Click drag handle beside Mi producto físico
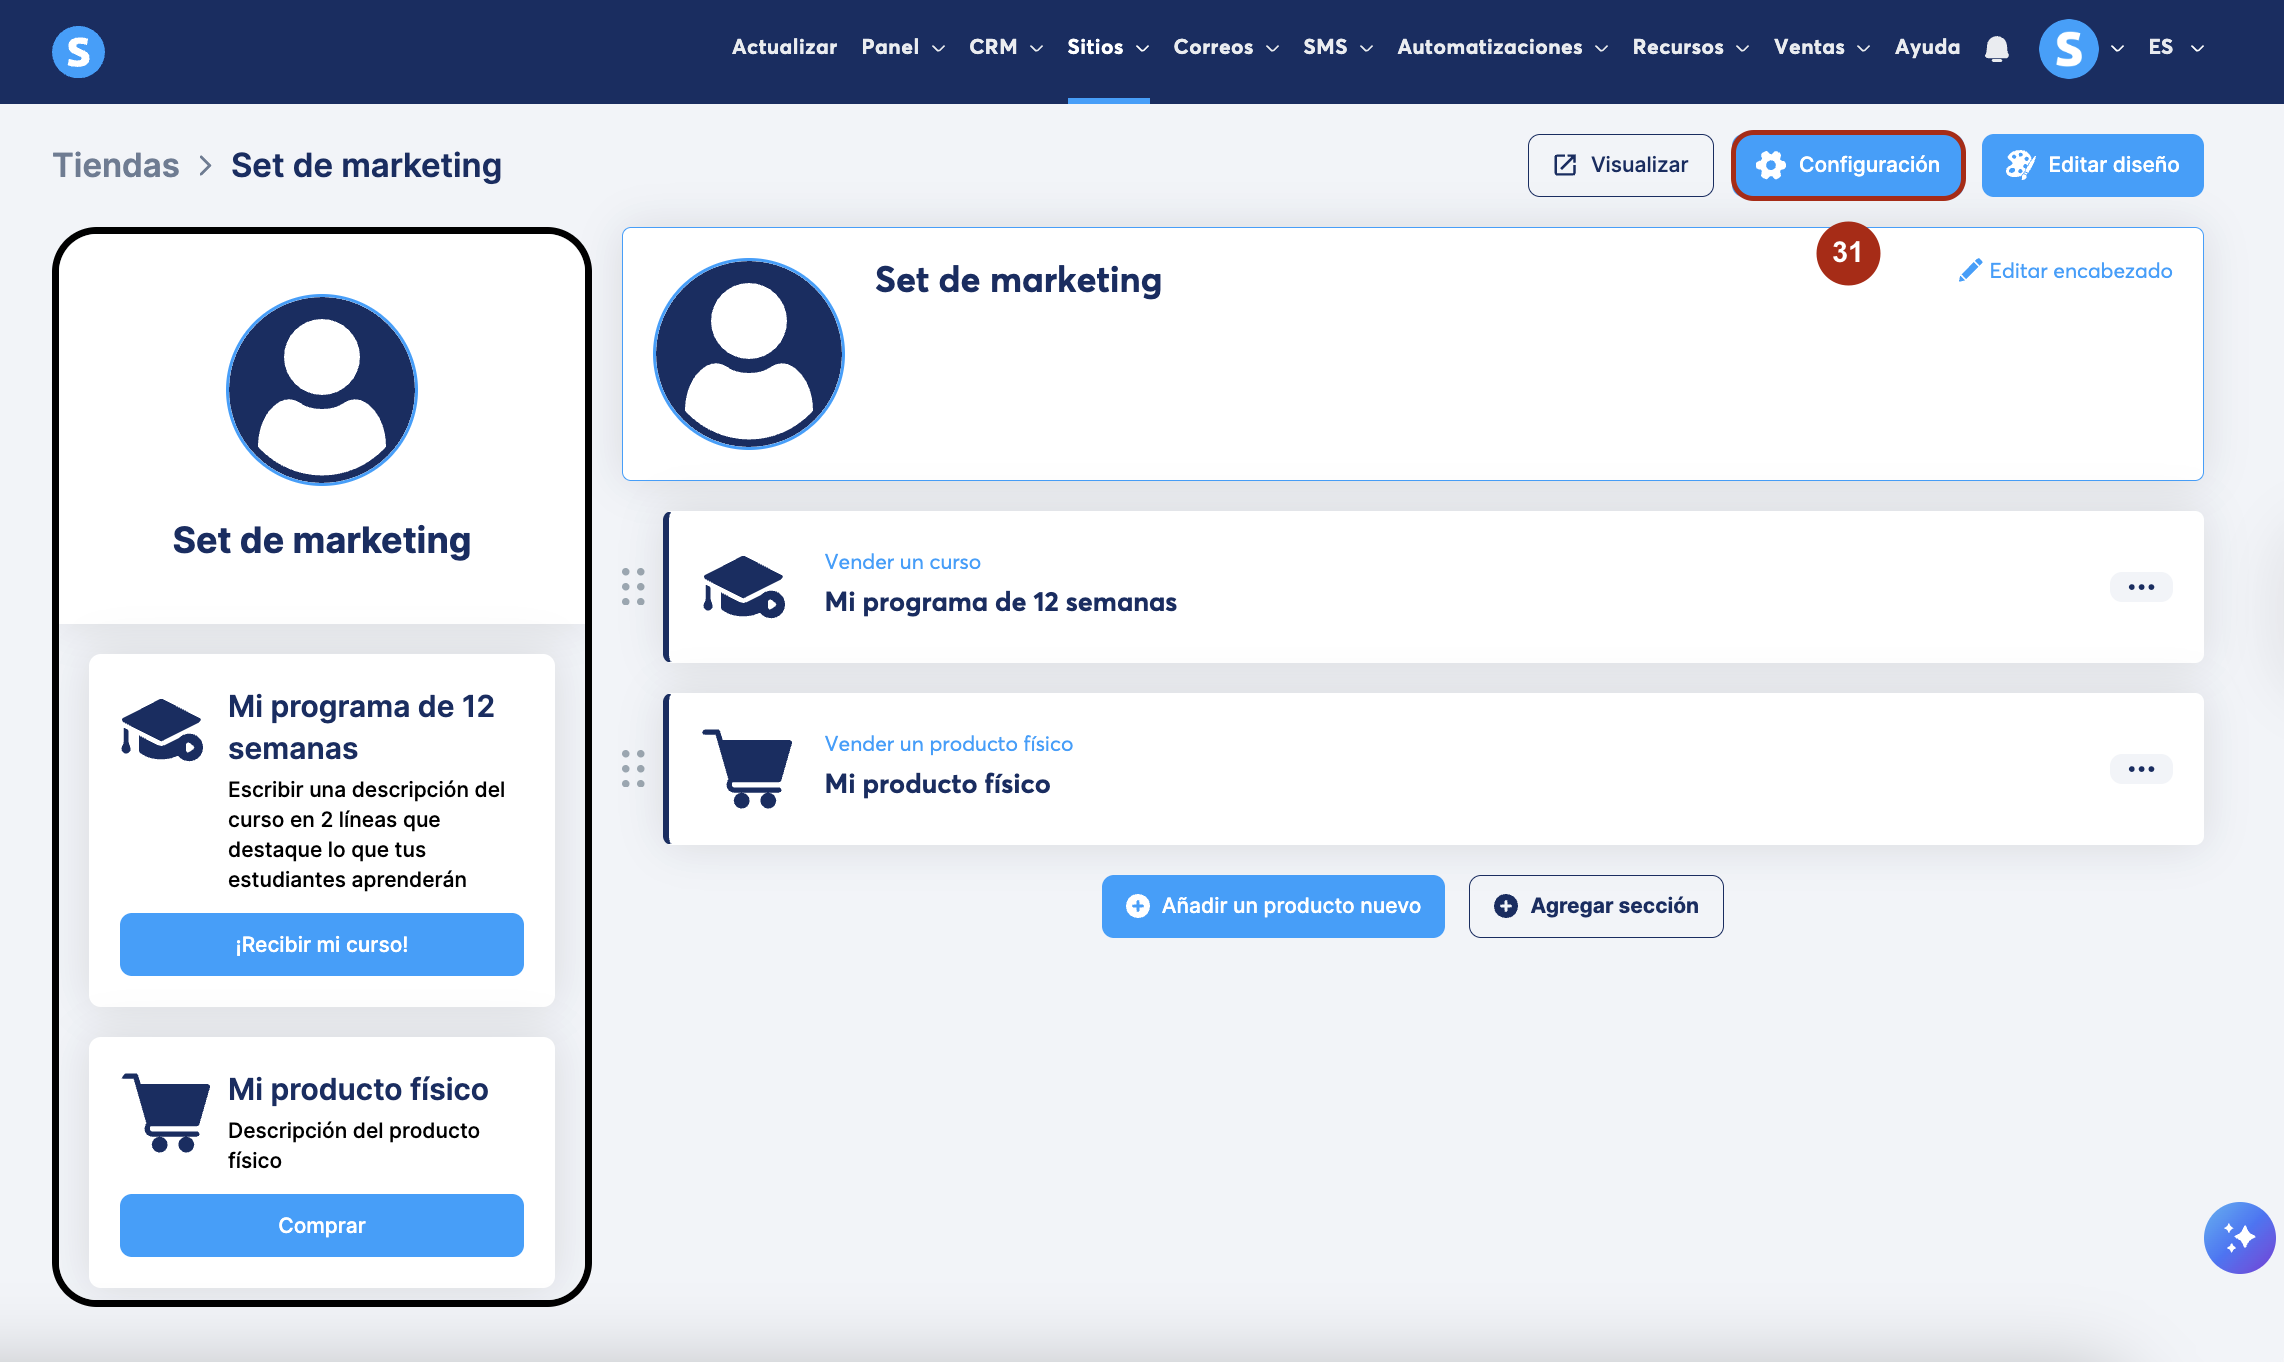2284x1362 pixels. (633, 769)
